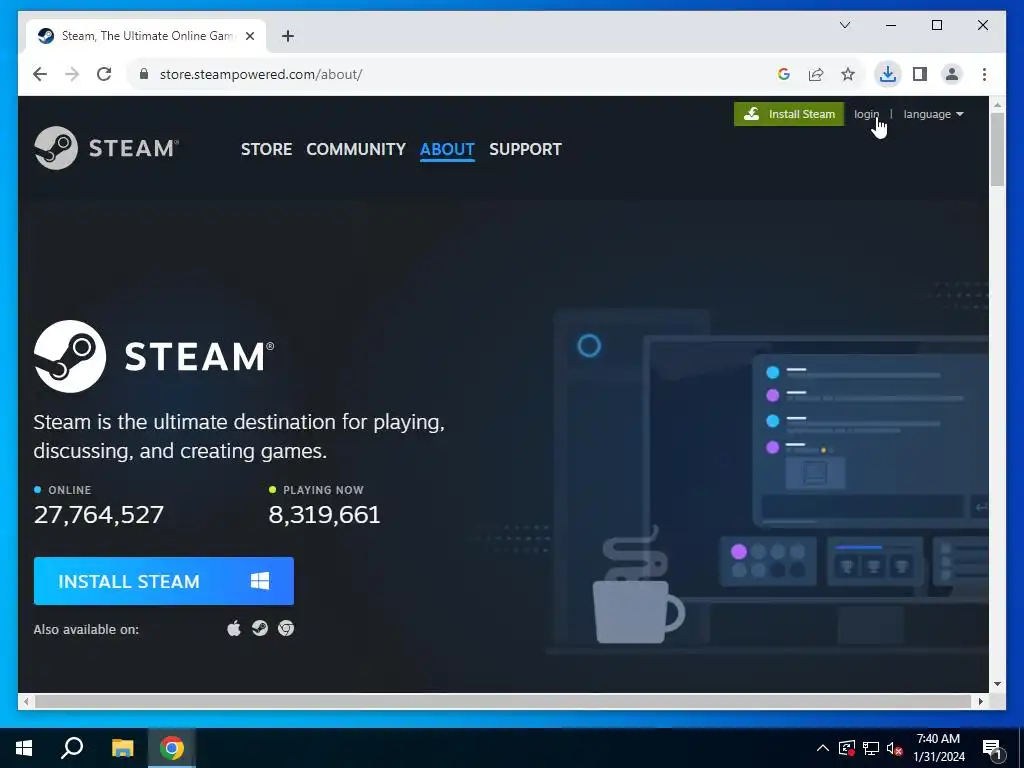Image resolution: width=1024 pixels, height=768 pixels.
Task: Click the Chromebook platform icon
Action: [286, 628]
